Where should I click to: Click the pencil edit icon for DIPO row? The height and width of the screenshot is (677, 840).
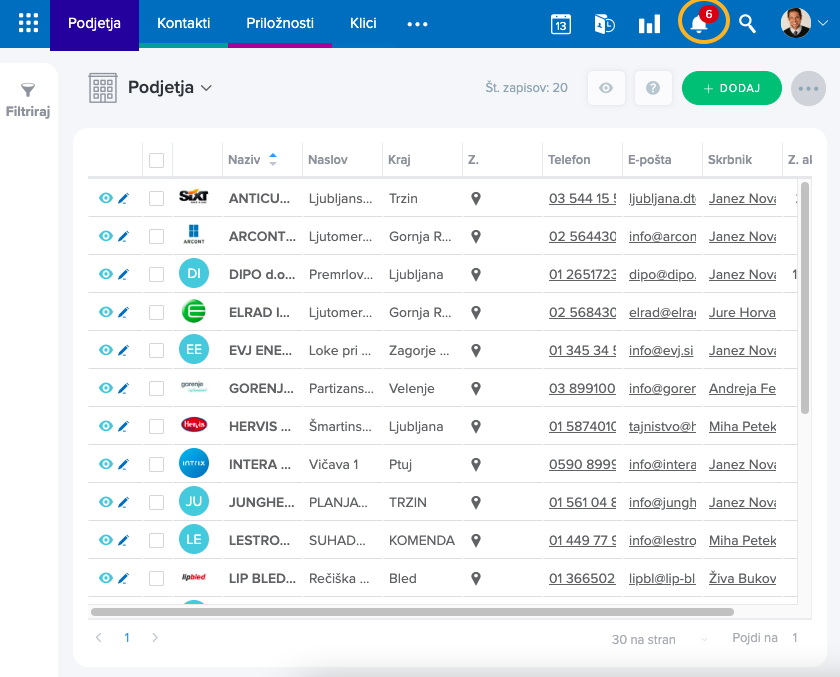[124, 274]
